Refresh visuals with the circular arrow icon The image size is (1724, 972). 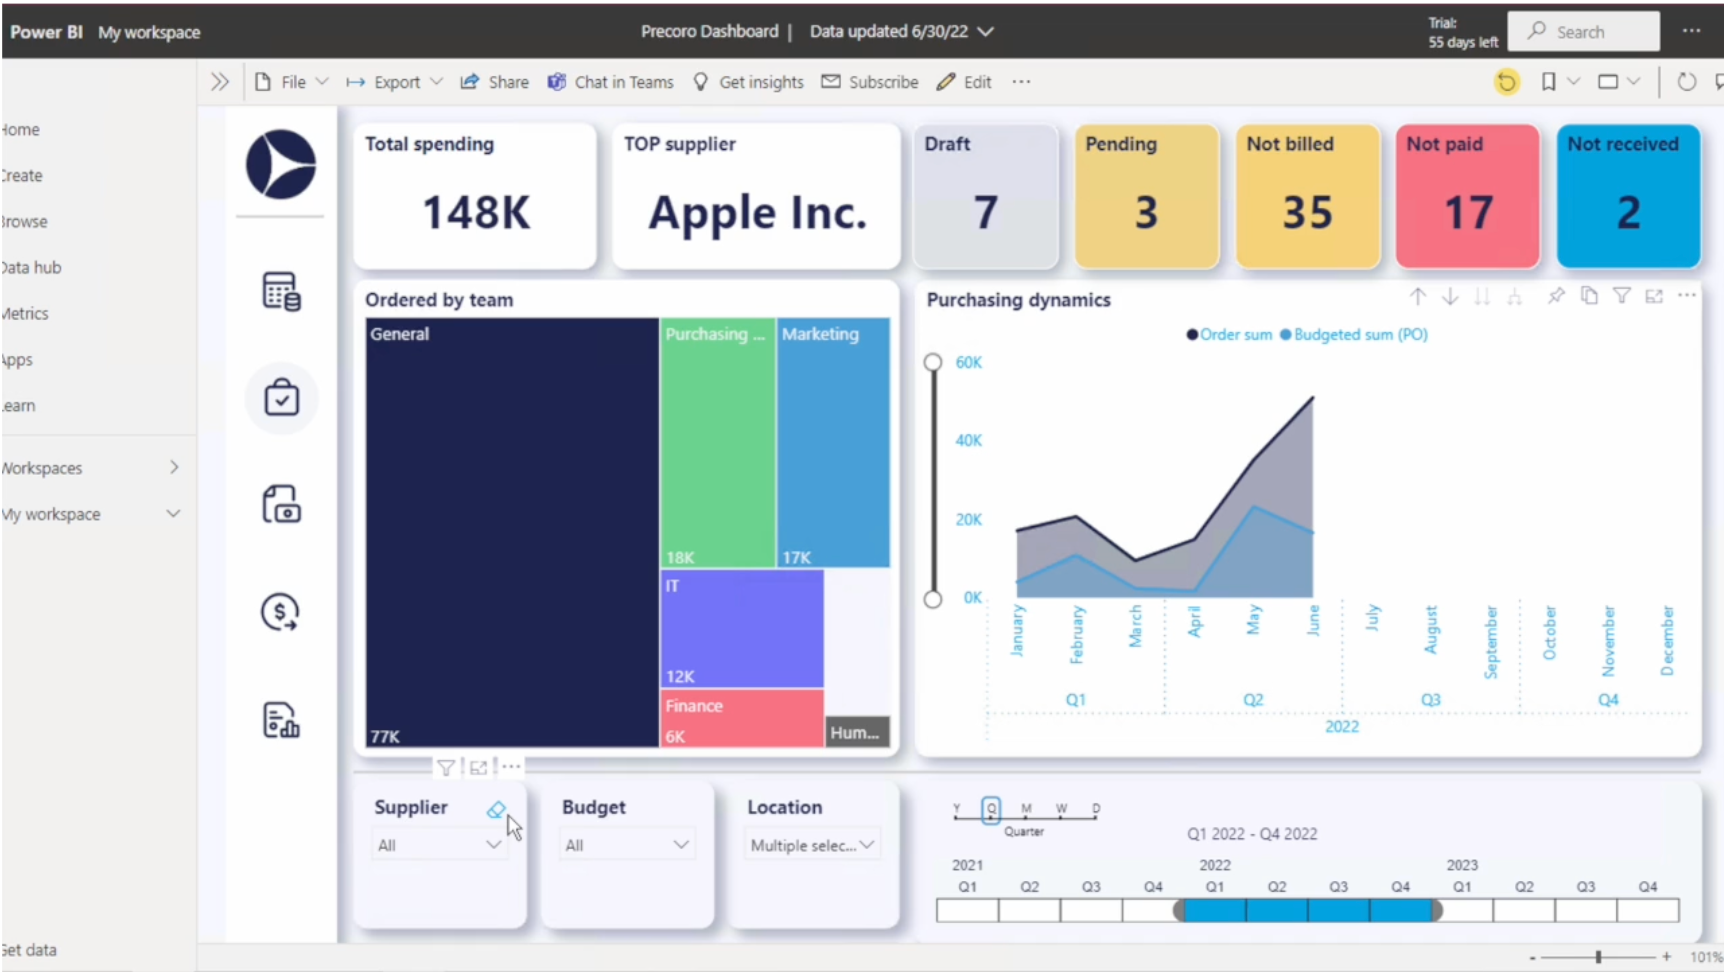coord(1686,82)
